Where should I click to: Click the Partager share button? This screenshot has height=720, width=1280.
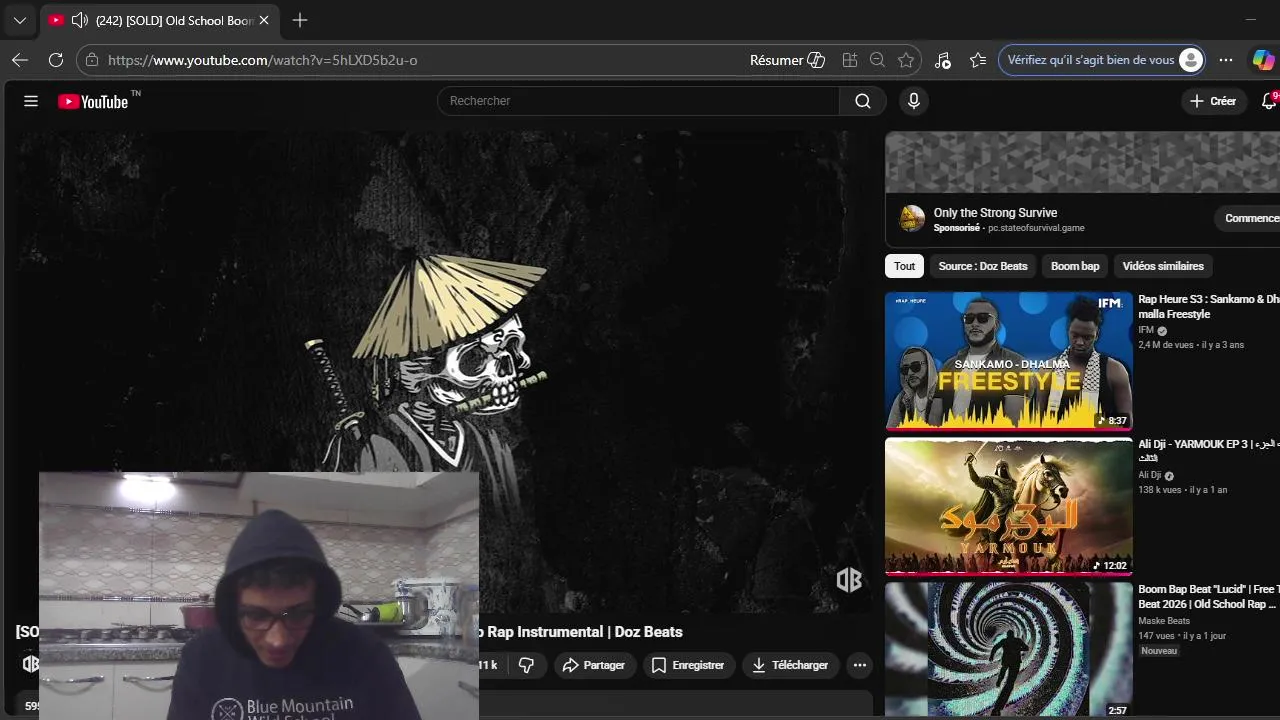pos(594,665)
